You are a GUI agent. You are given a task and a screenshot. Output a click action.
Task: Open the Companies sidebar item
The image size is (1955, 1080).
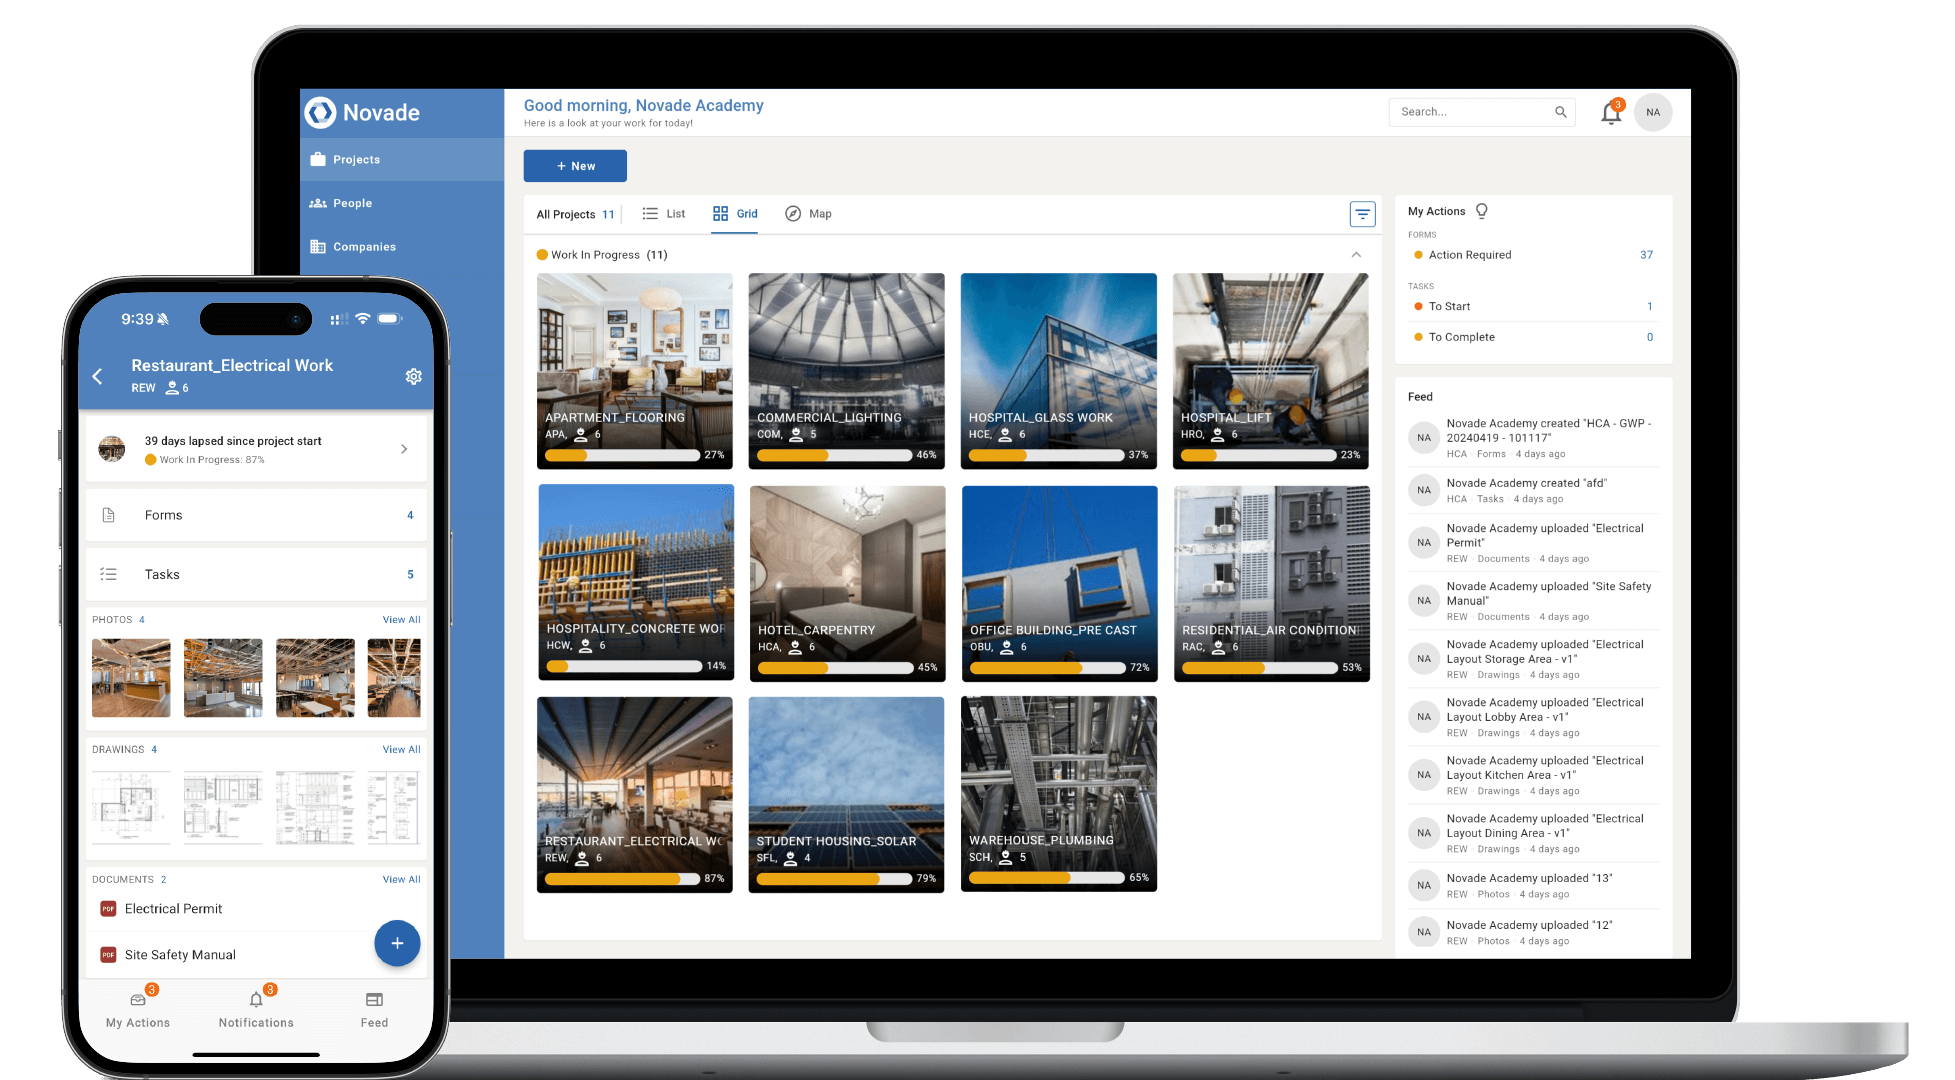(402, 247)
